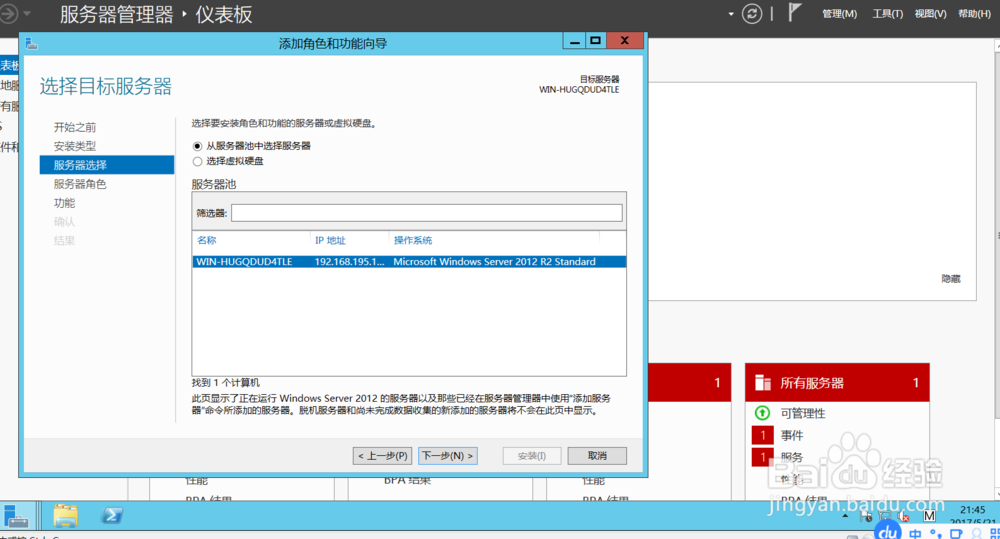
Task: Click the 仪表板 breadcrumb title
Action: [x=224, y=14]
